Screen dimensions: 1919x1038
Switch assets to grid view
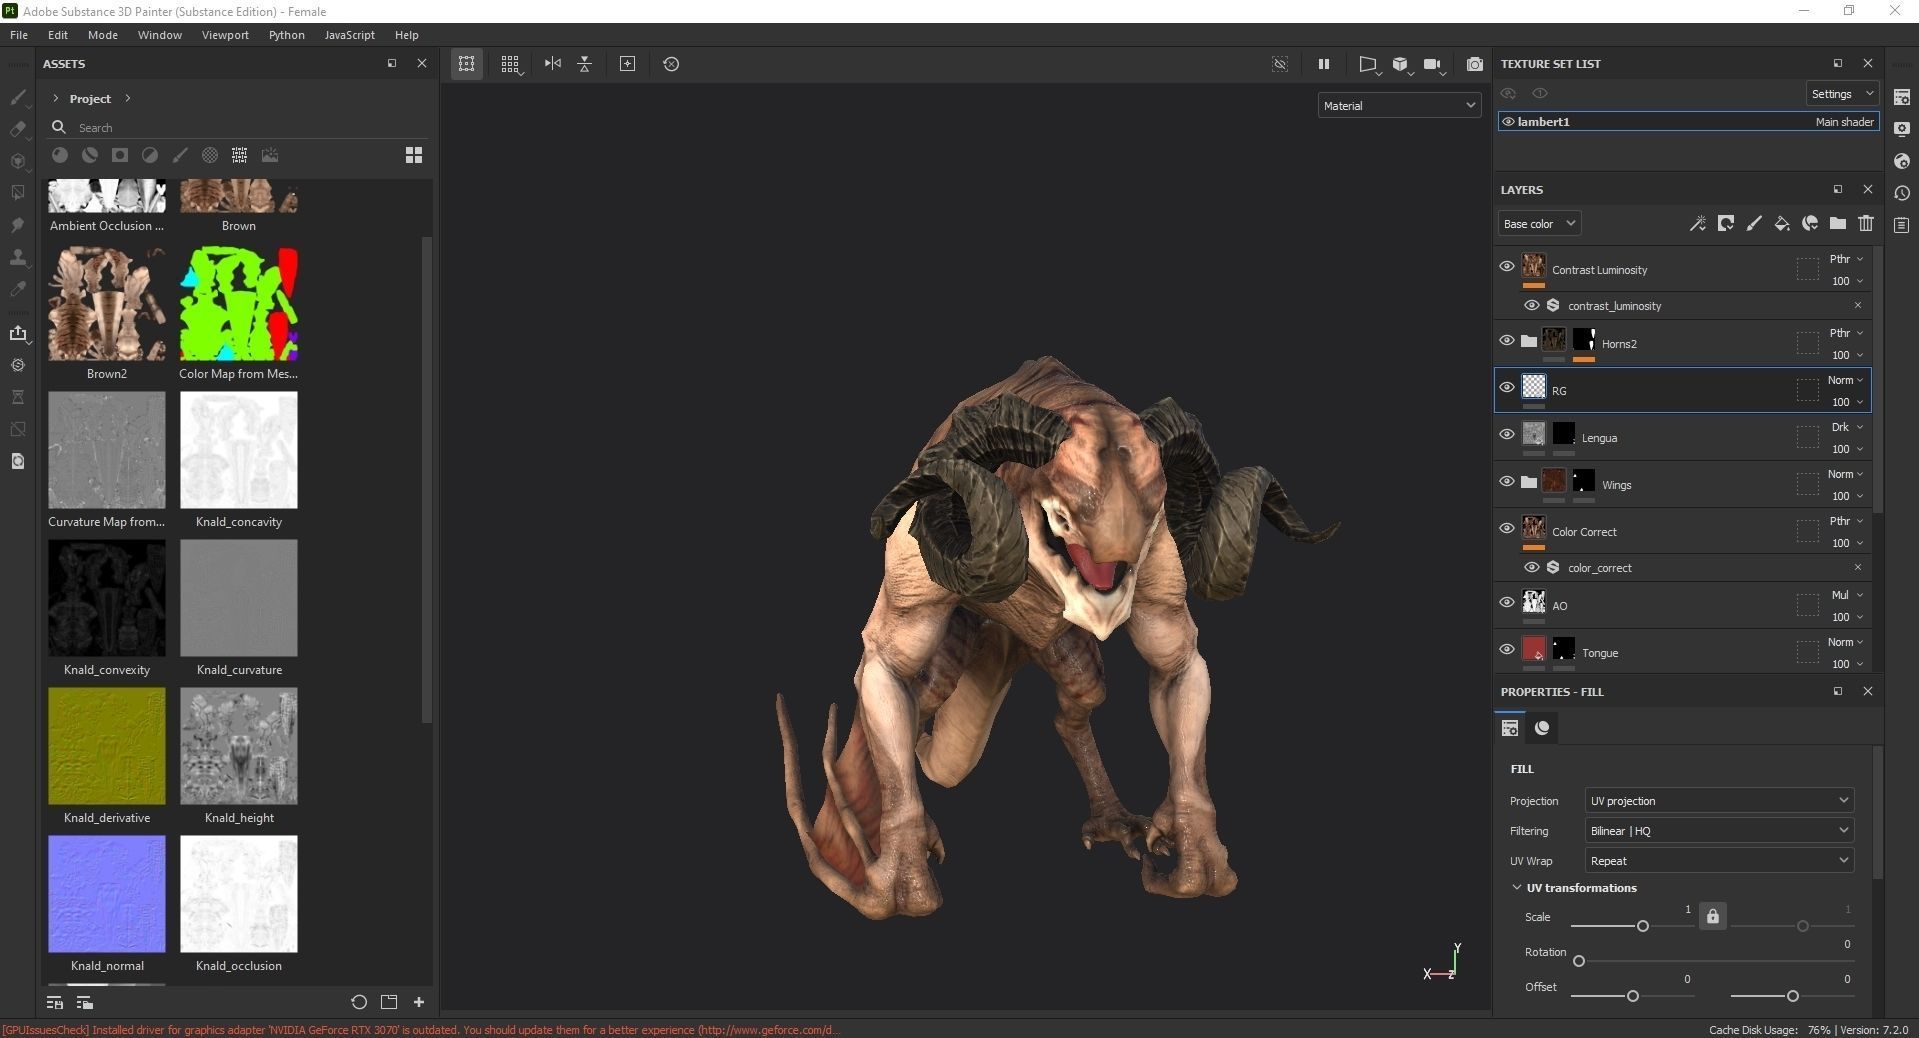[x=414, y=155]
